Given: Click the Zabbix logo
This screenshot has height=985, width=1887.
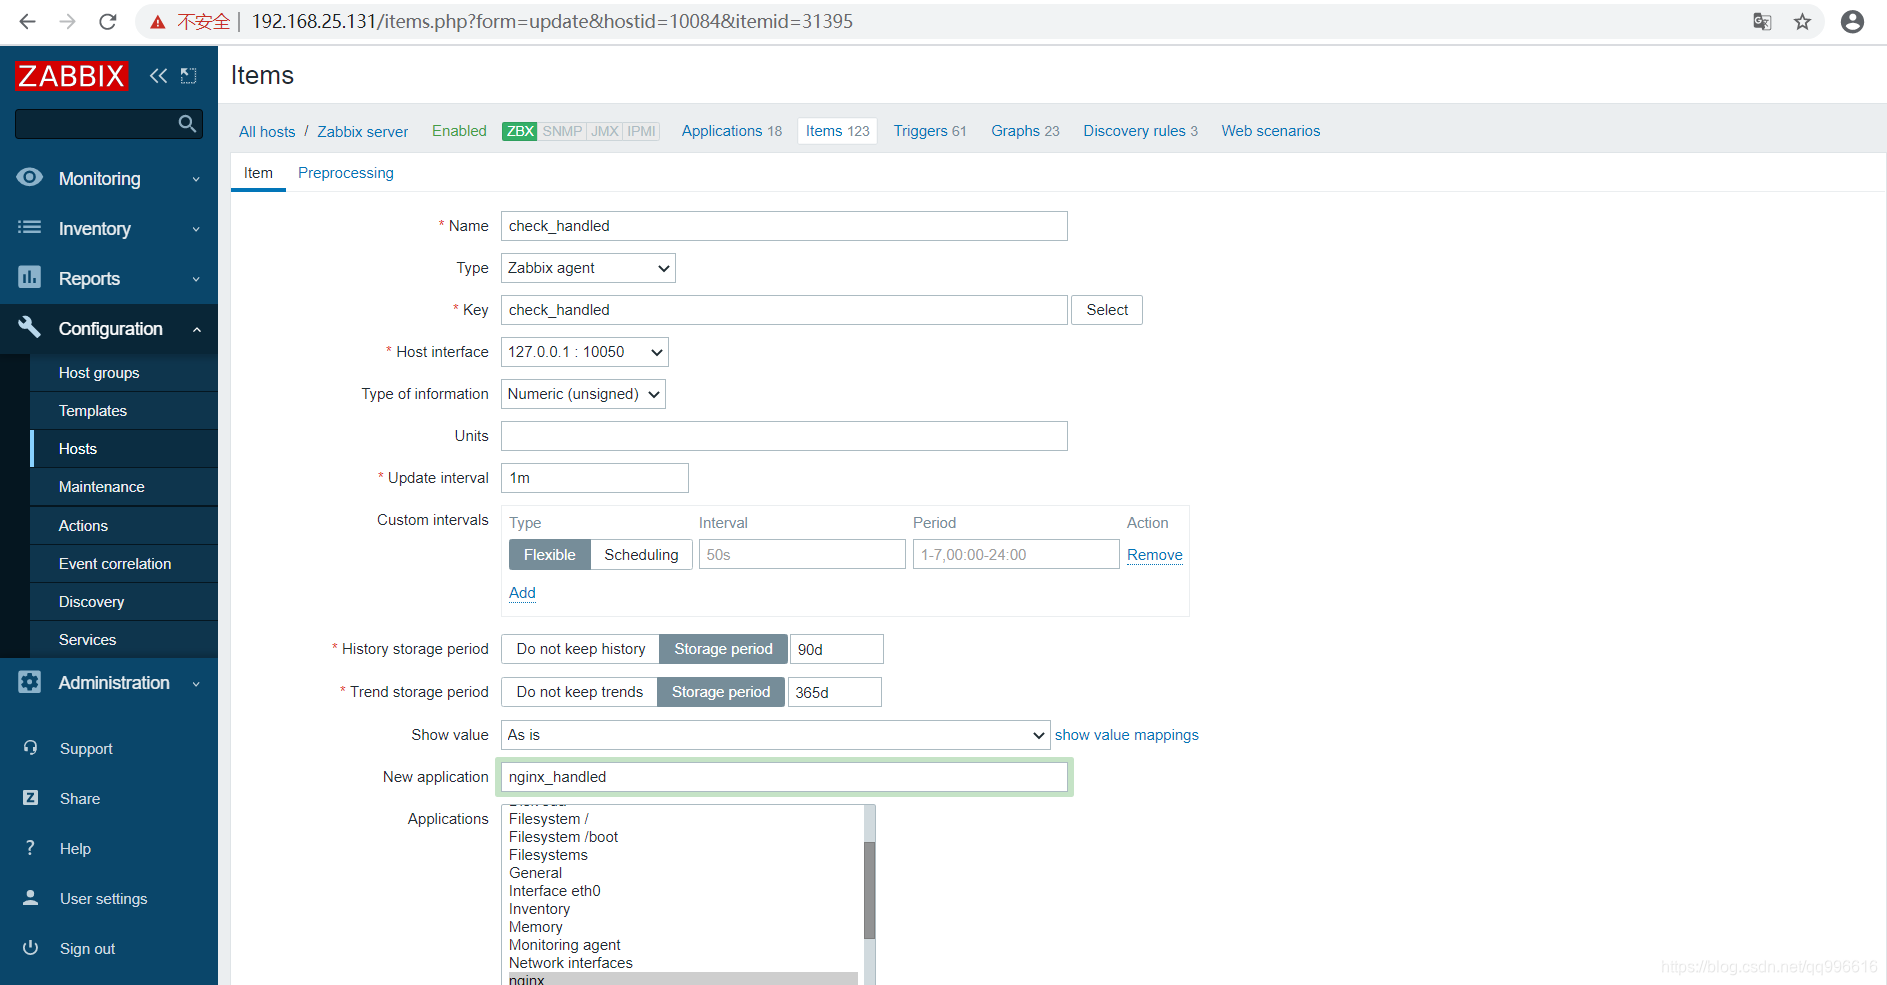Looking at the screenshot, I should pyautogui.click(x=71, y=76).
